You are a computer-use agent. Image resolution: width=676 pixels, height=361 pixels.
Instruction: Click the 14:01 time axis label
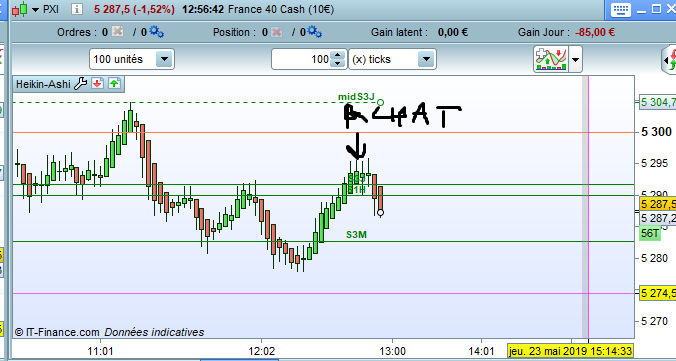(x=482, y=351)
